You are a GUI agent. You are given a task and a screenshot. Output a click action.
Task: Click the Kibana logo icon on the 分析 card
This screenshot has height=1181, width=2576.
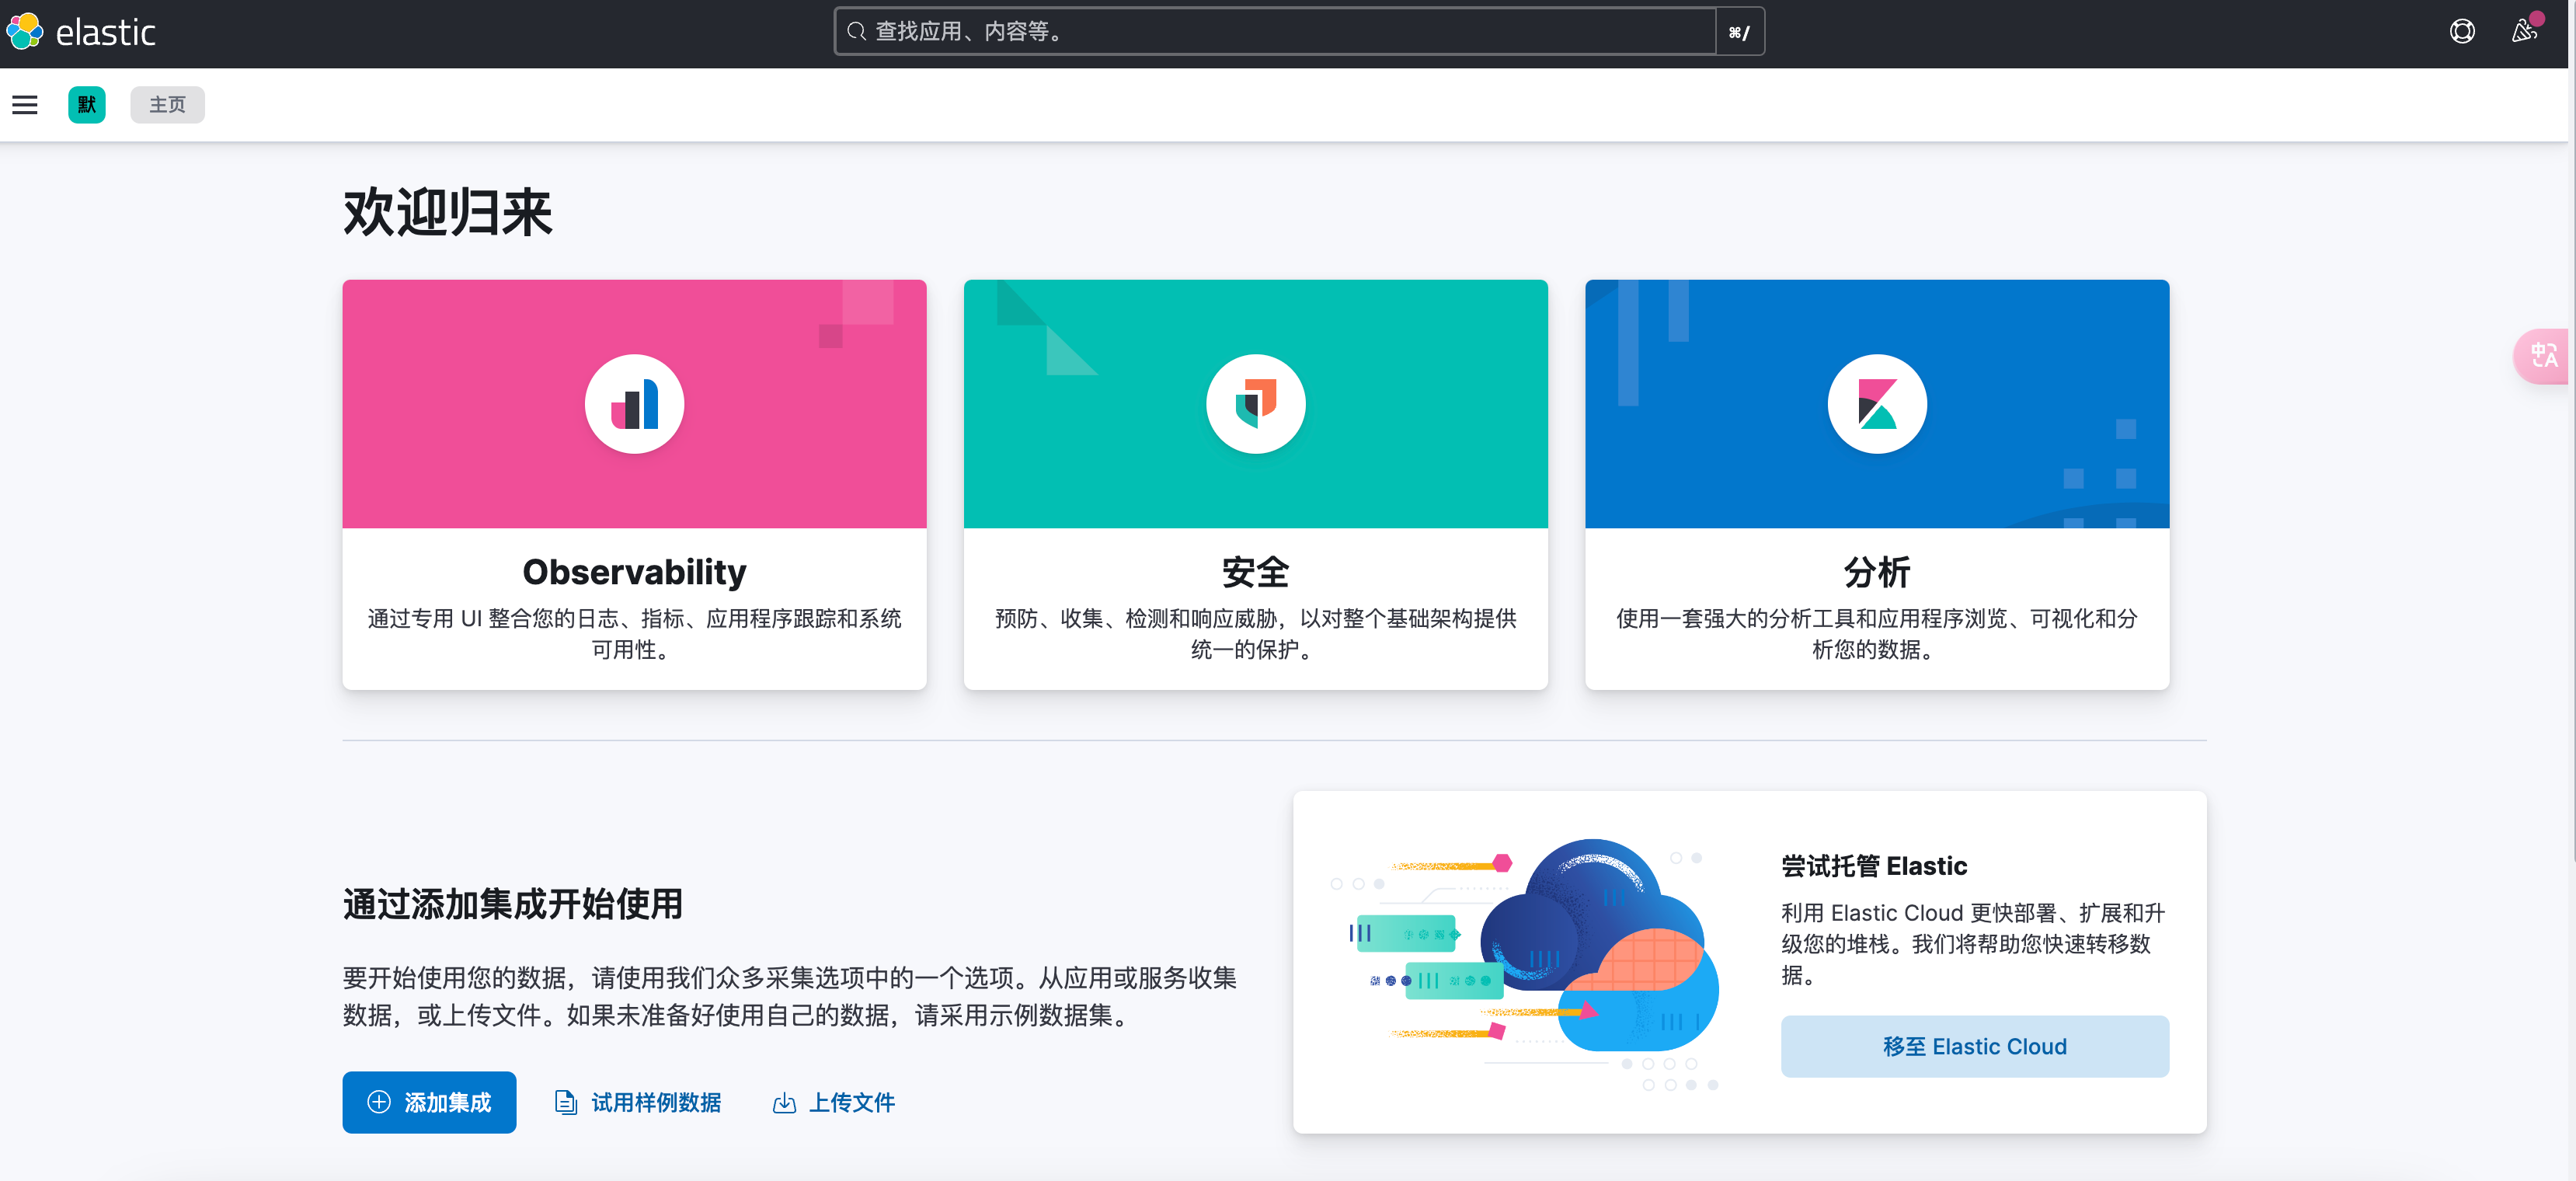point(1877,403)
